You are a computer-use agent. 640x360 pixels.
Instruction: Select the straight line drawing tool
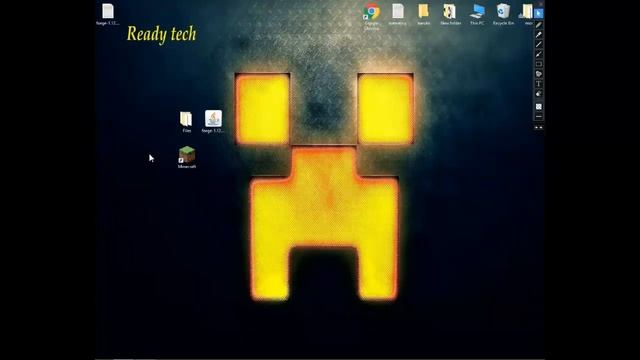point(539,44)
